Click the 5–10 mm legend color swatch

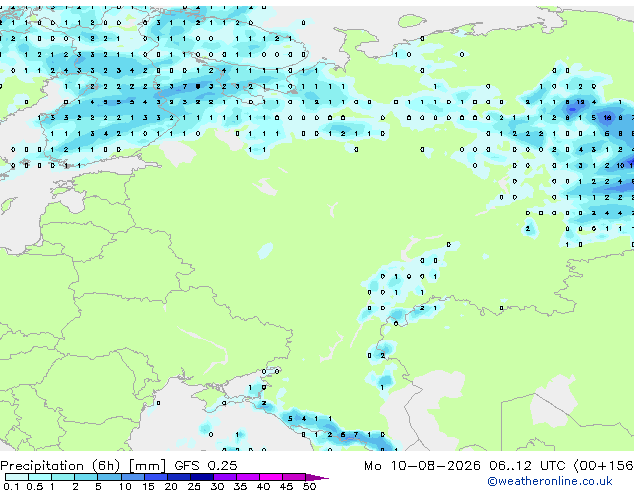click(x=109, y=477)
